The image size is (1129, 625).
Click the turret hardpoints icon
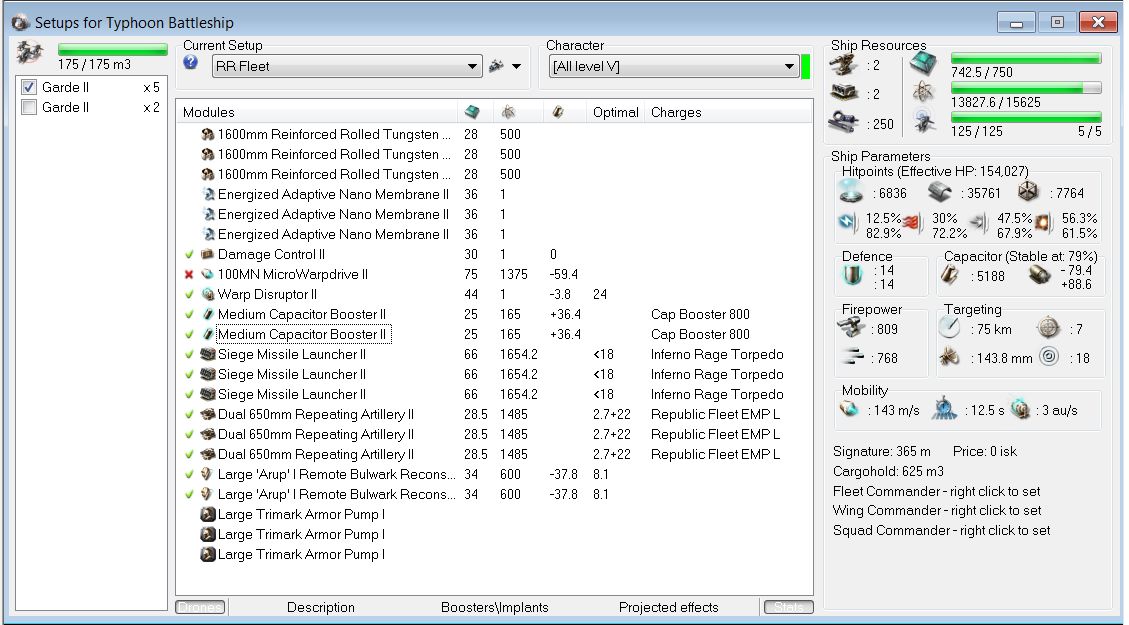(x=843, y=65)
